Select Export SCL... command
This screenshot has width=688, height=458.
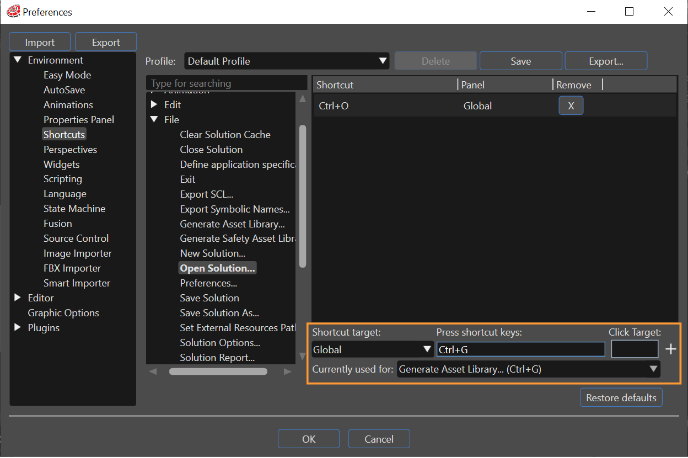[x=207, y=194]
